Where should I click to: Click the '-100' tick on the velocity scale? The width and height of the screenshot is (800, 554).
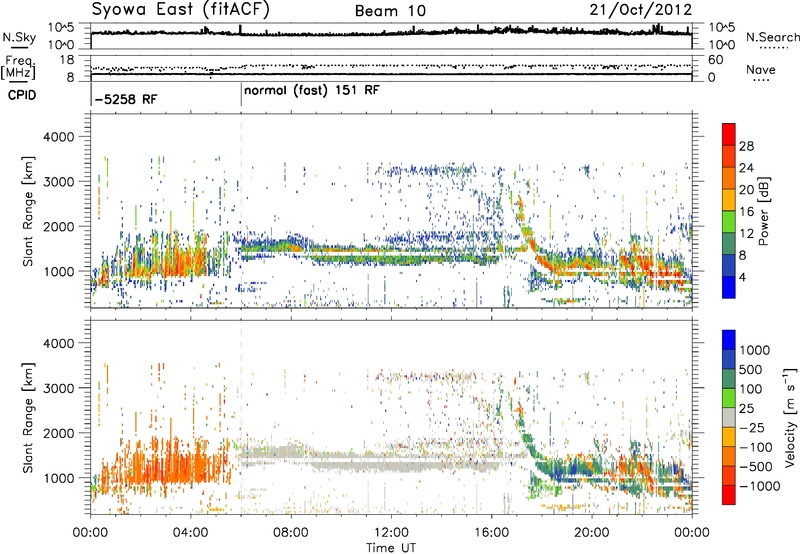[x=756, y=447]
